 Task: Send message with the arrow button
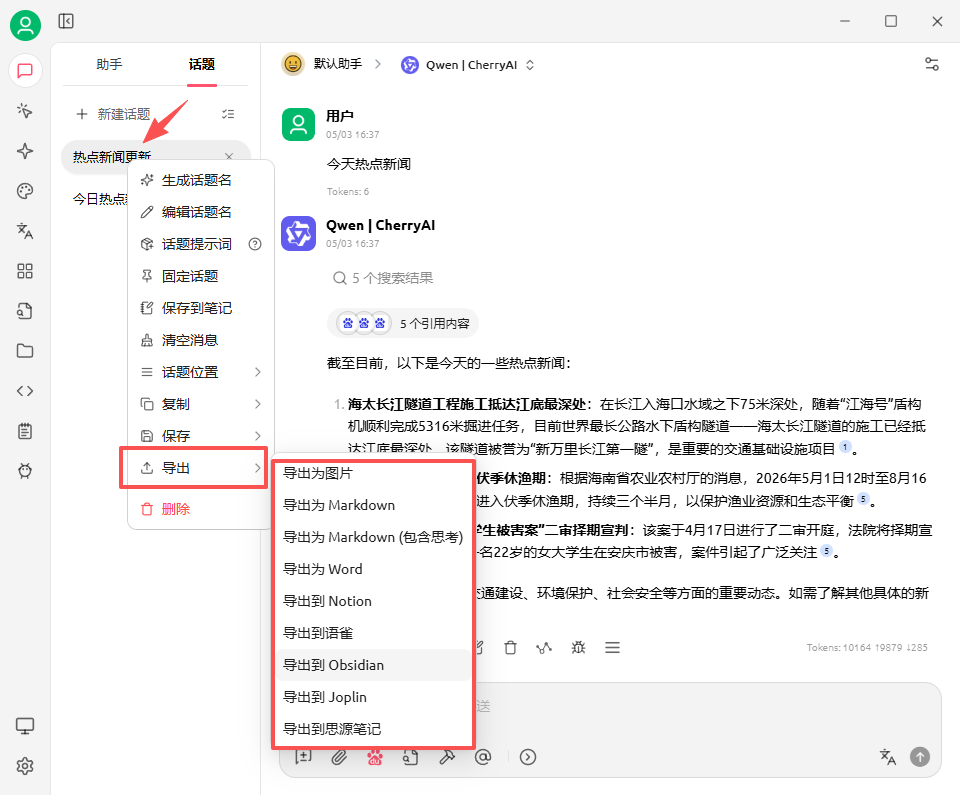(x=920, y=757)
